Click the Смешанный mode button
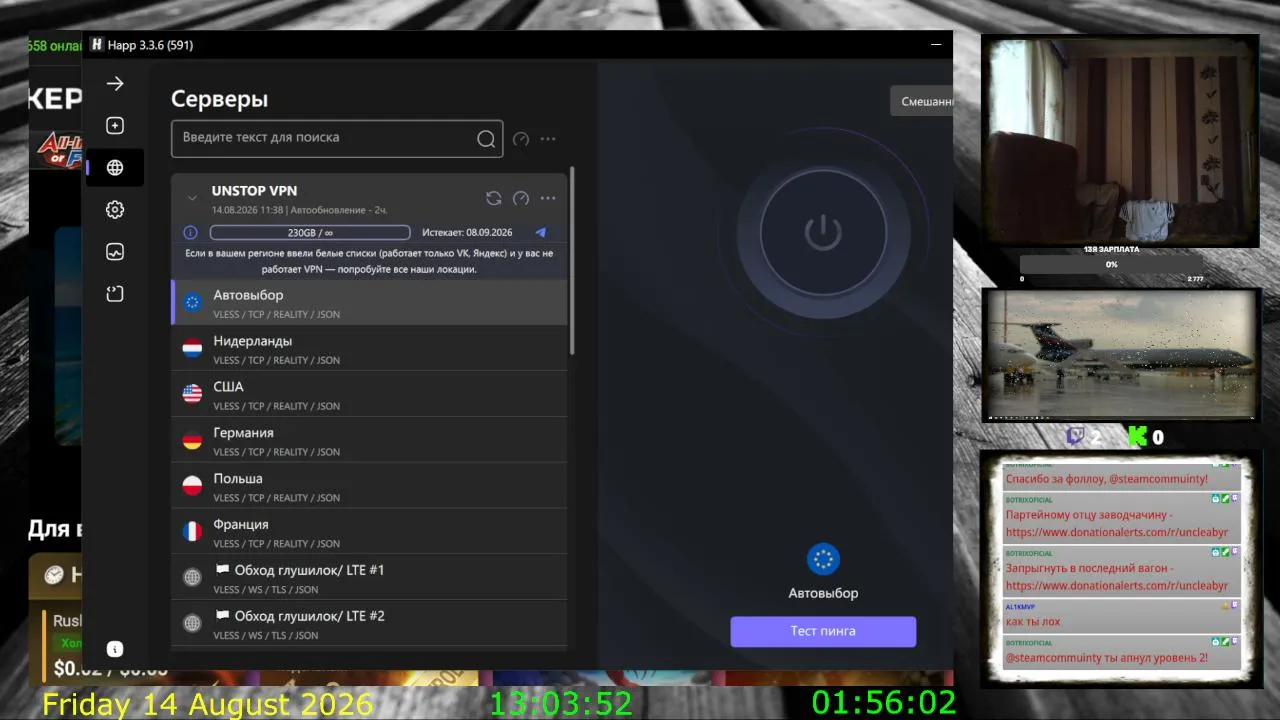Screen dimensions: 1280x720 922,101
